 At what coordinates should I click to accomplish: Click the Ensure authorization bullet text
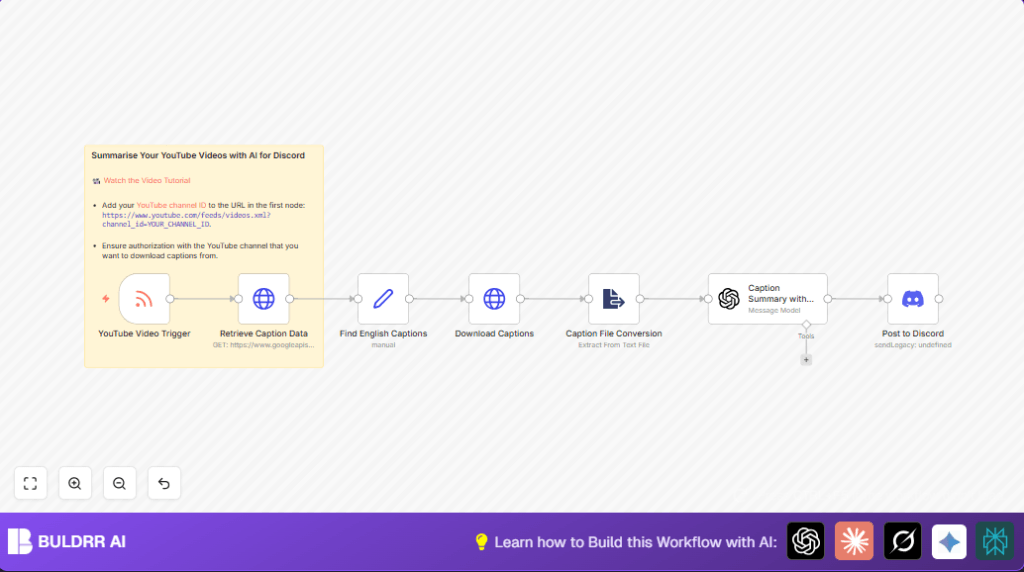[x=200, y=251]
